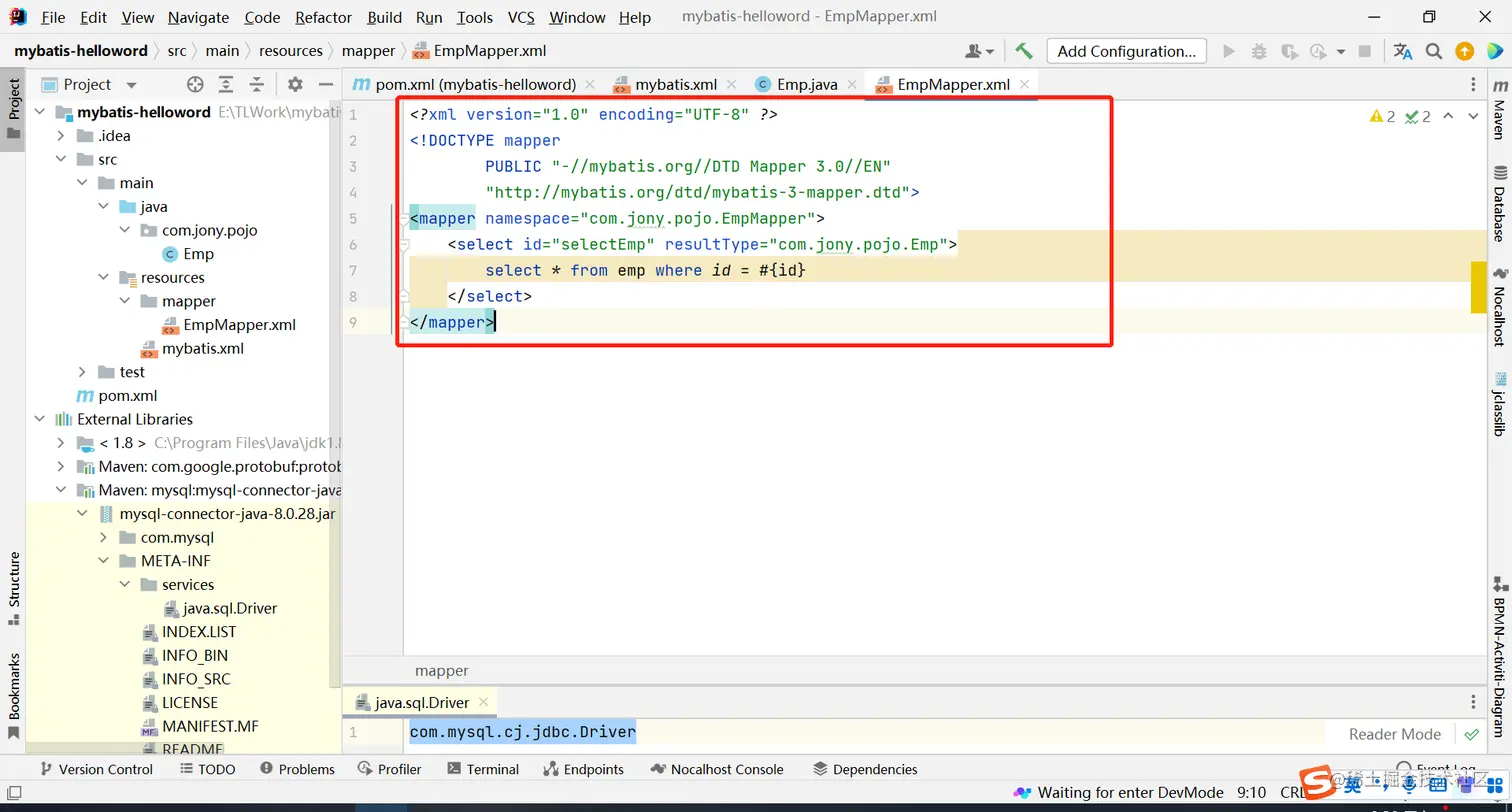Click the yellow warning stripe on the editor scrollbar
Screen dimensions: 1512x812
point(1479,287)
